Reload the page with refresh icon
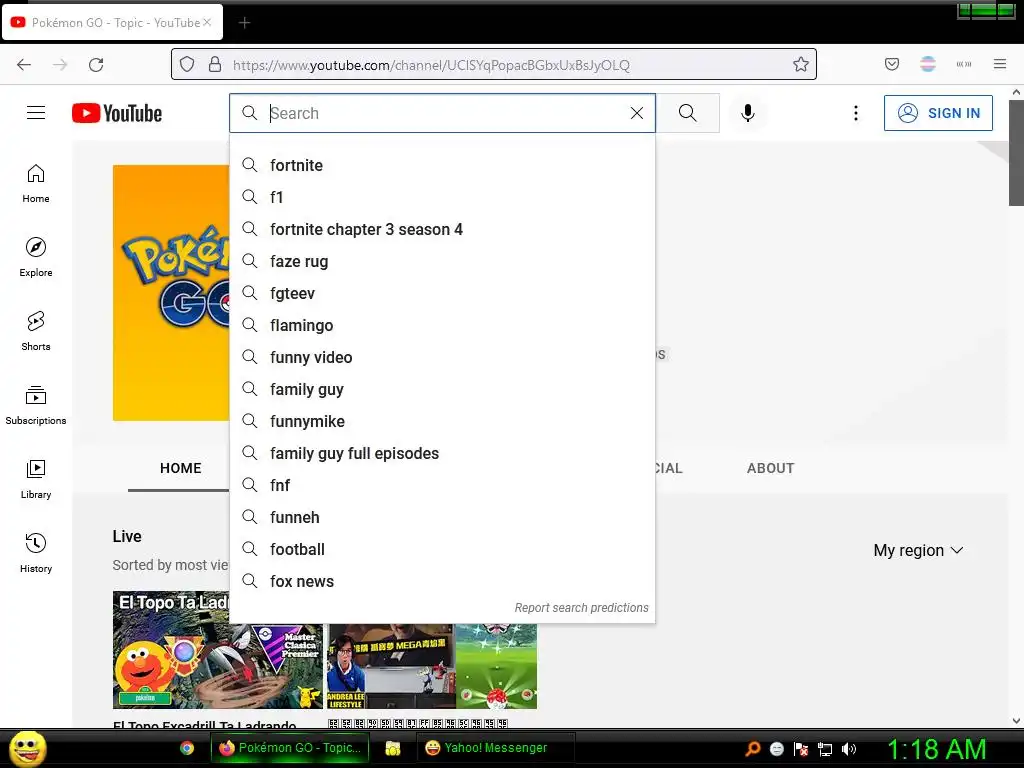Screen dimensions: 1024x768 coord(96,65)
